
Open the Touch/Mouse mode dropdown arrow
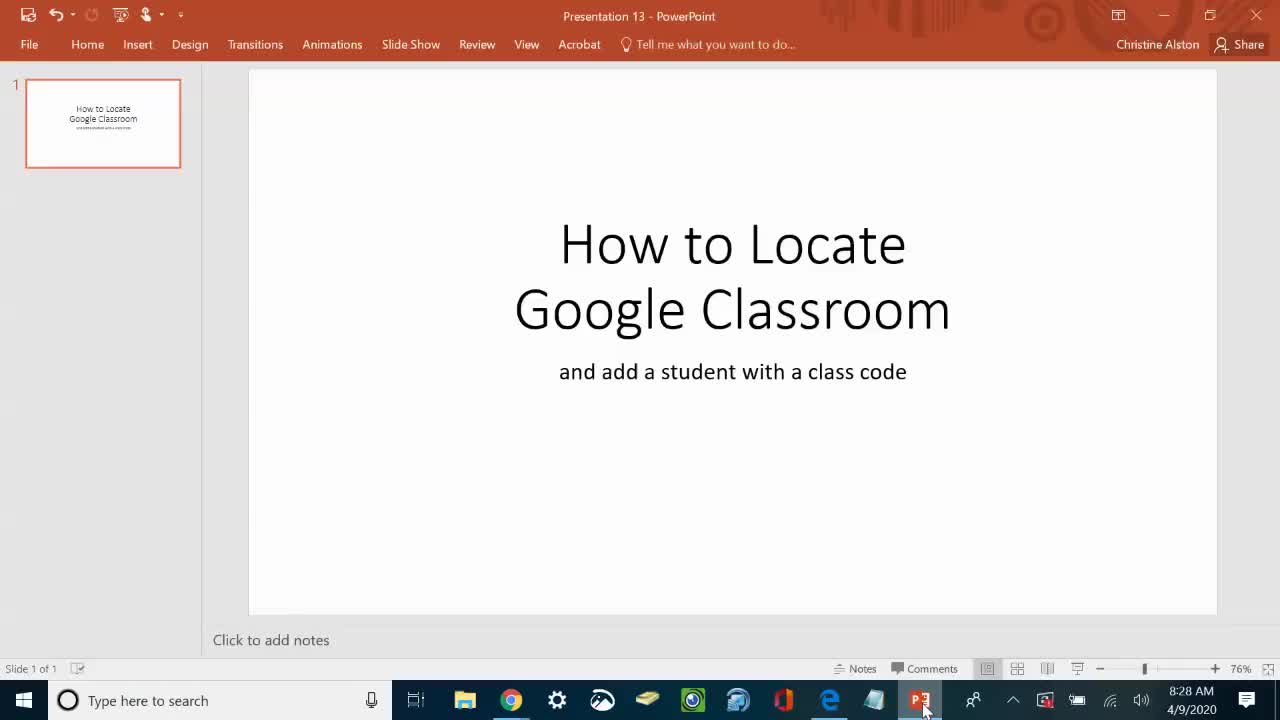(x=161, y=15)
